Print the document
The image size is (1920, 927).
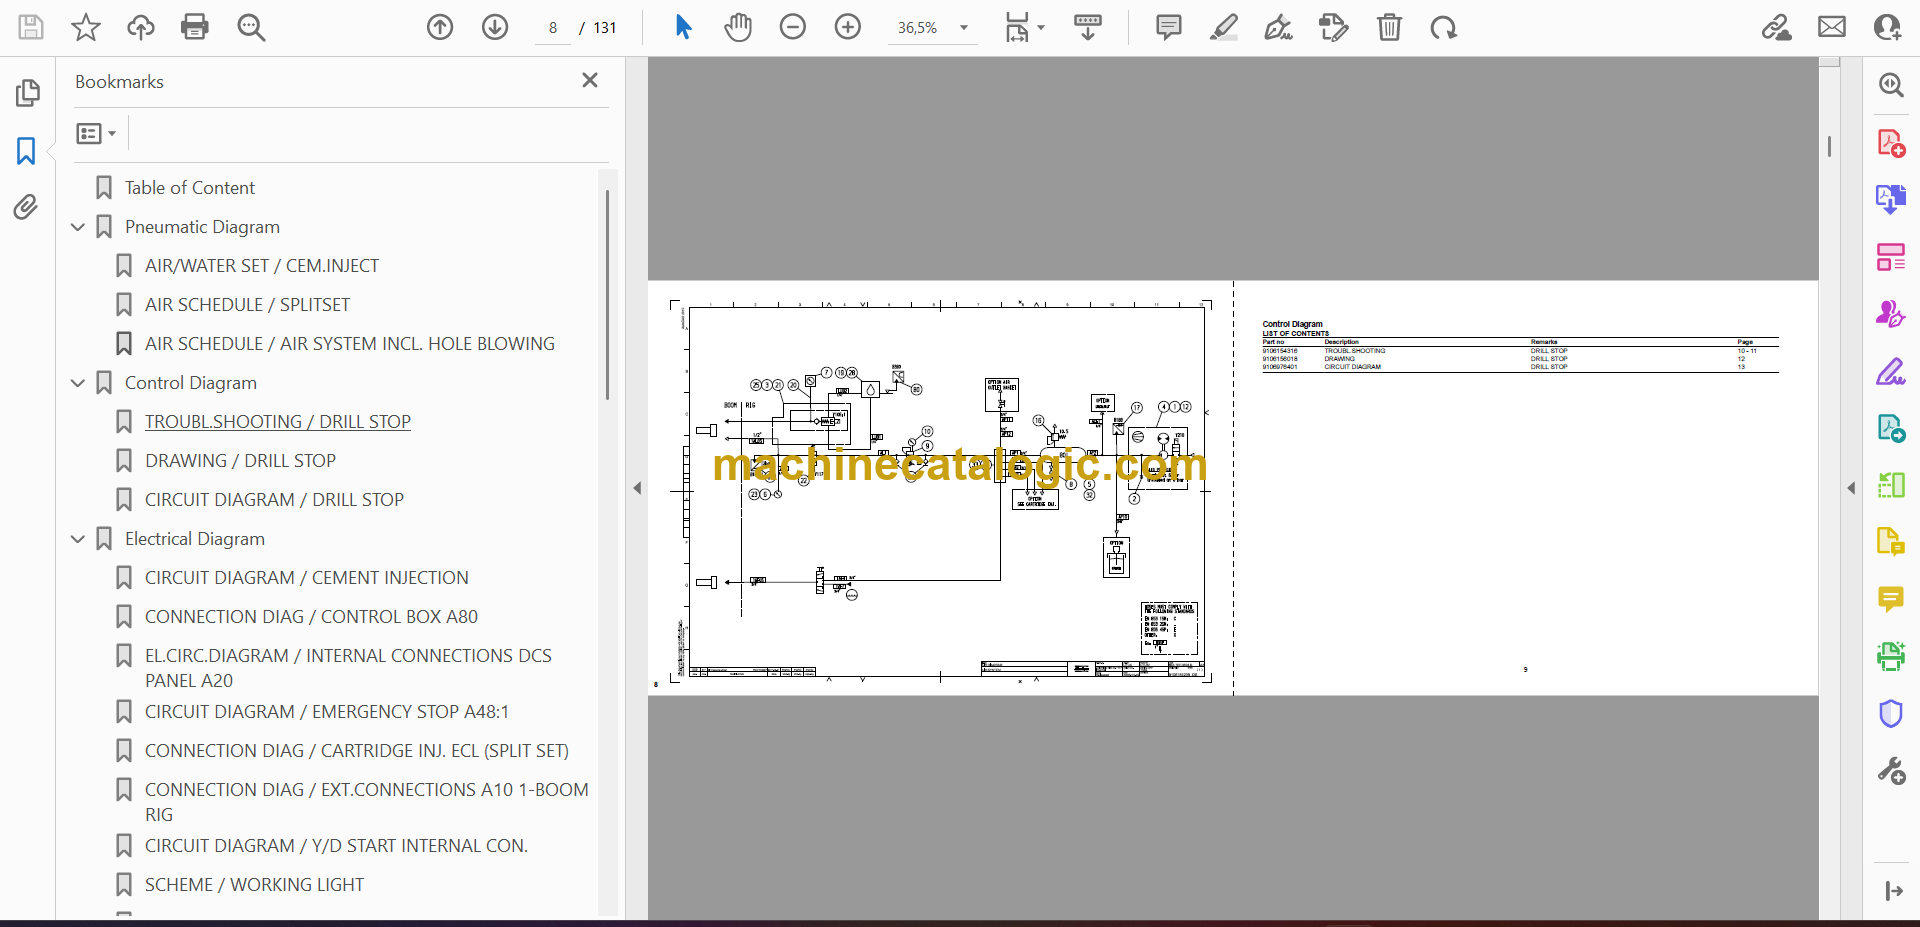[x=195, y=27]
